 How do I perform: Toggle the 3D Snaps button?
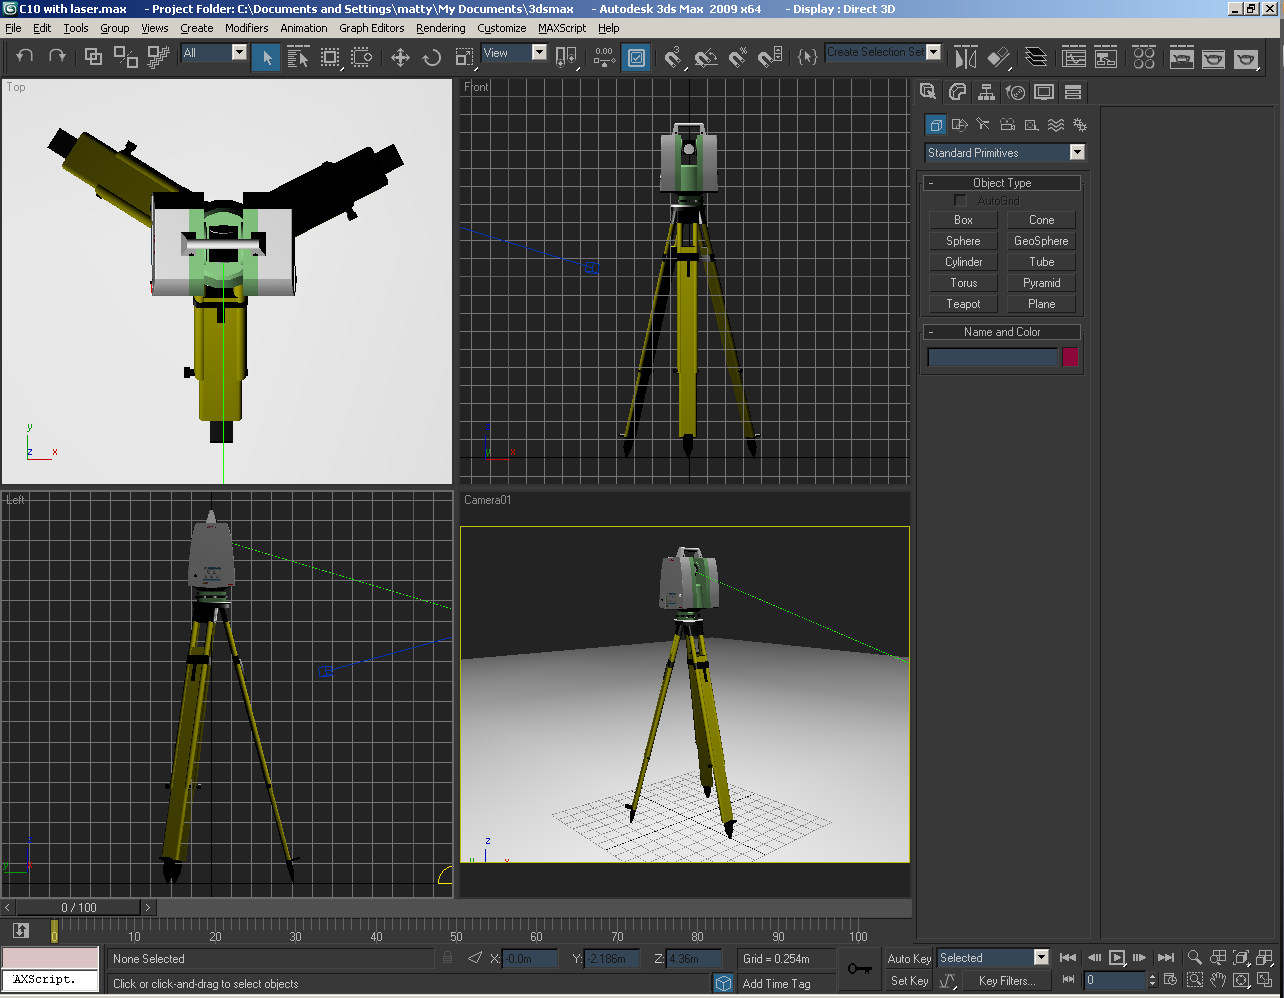tap(673, 57)
